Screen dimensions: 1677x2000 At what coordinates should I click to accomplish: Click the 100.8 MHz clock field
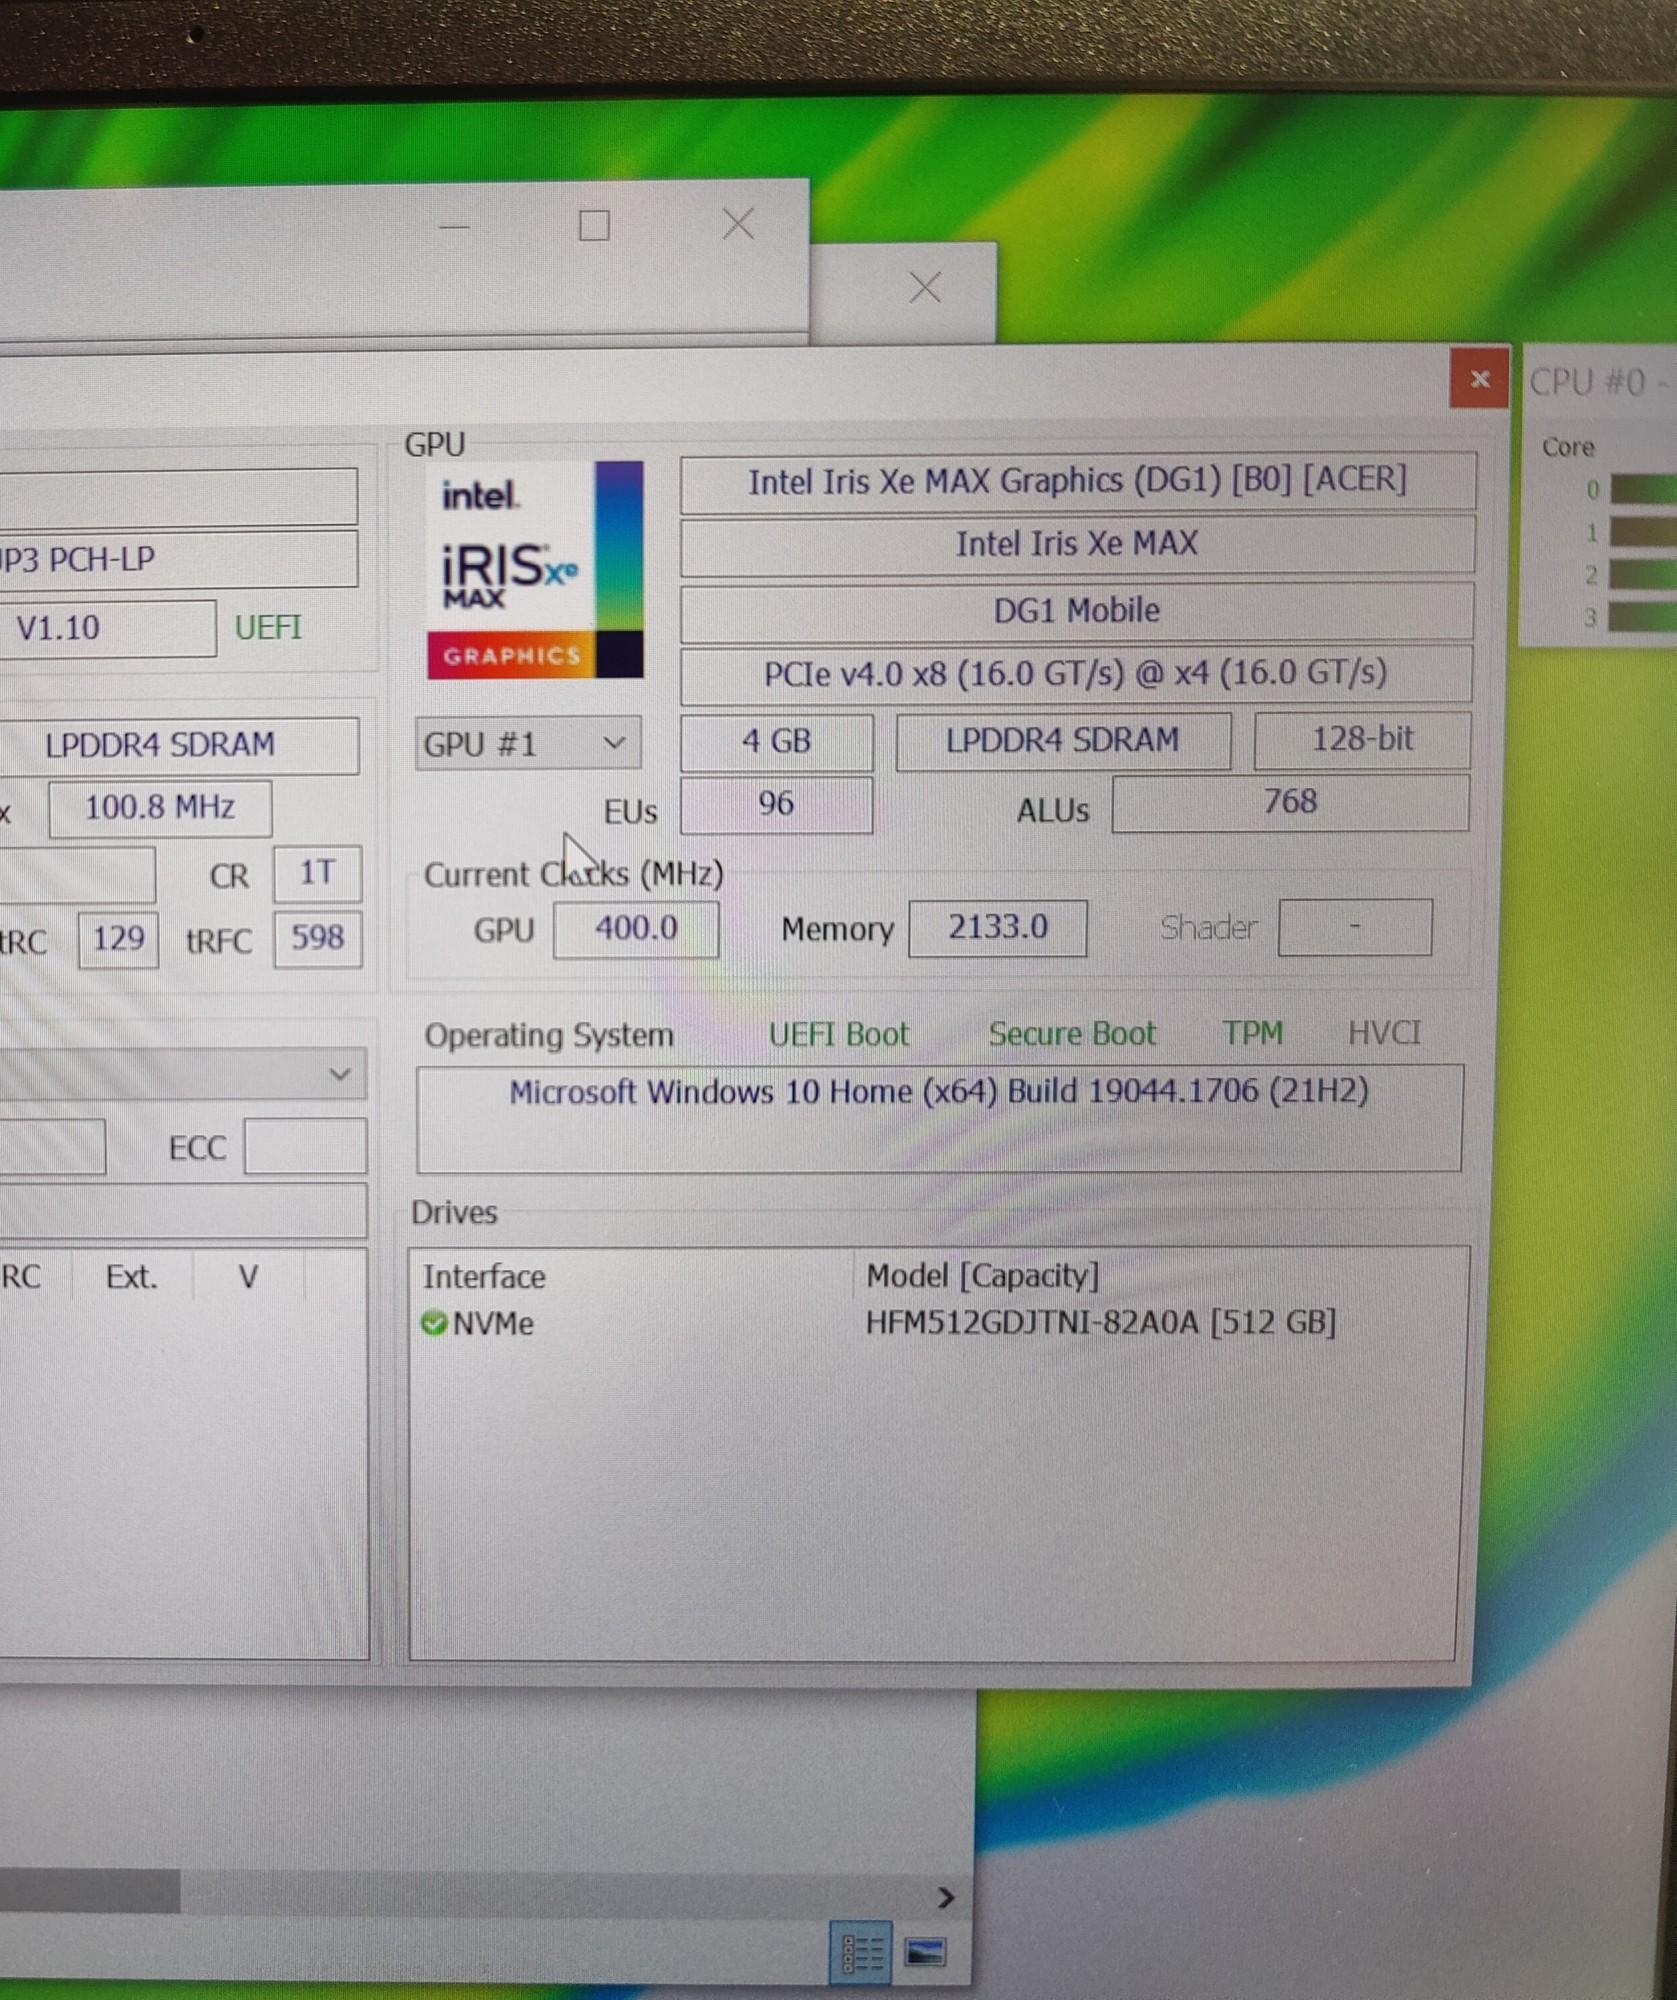click(x=160, y=808)
